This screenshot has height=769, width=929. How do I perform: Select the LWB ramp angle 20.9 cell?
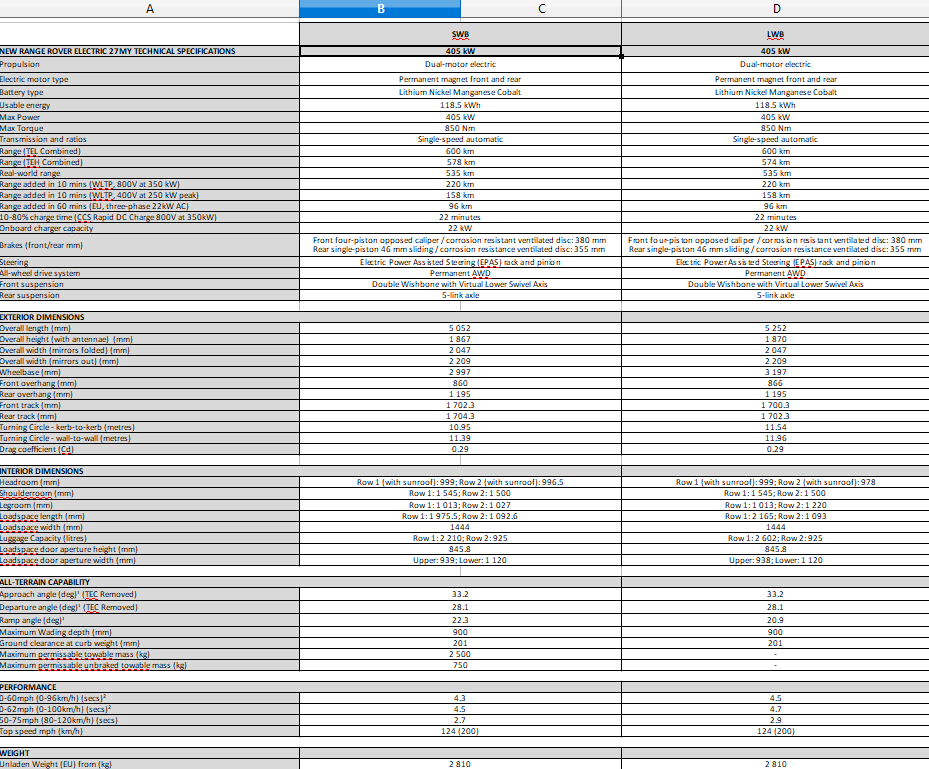click(x=776, y=620)
